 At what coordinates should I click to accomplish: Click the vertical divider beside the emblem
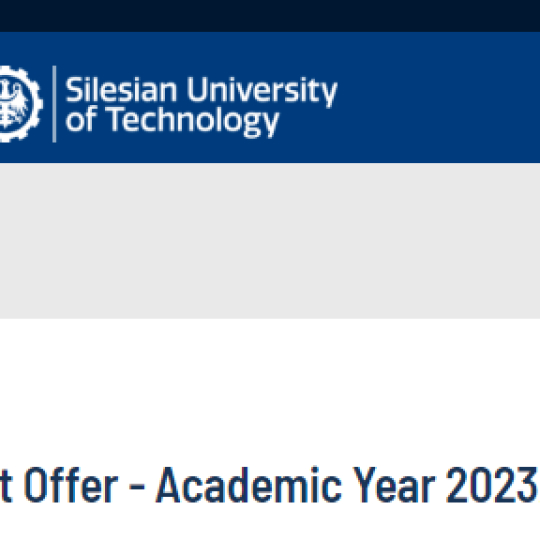tap(54, 104)
